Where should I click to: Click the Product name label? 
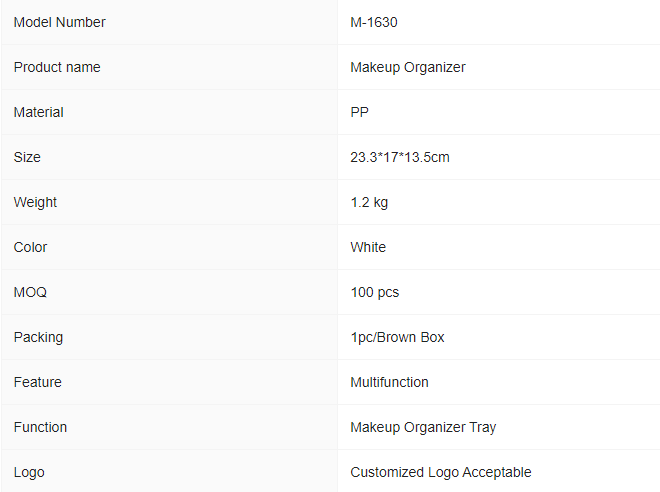57,67
